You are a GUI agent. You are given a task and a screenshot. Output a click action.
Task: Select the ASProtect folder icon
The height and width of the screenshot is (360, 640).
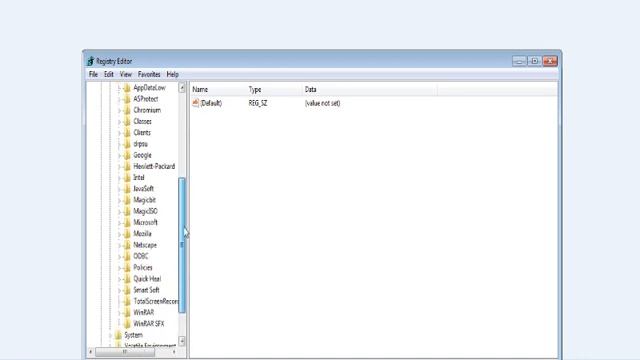click(127, 99)
